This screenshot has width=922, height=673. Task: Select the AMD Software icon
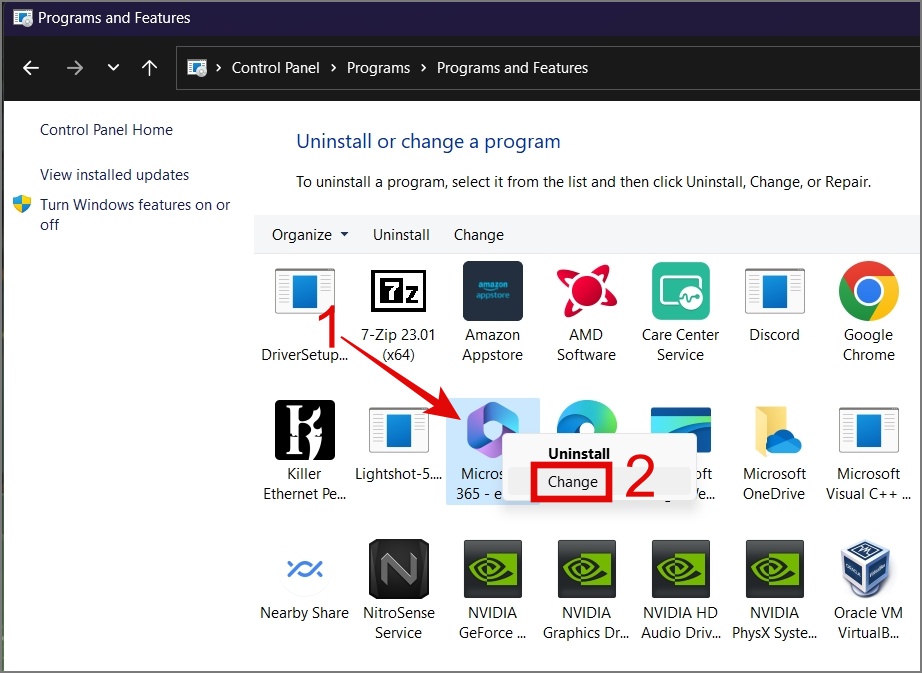click(586, 291)
